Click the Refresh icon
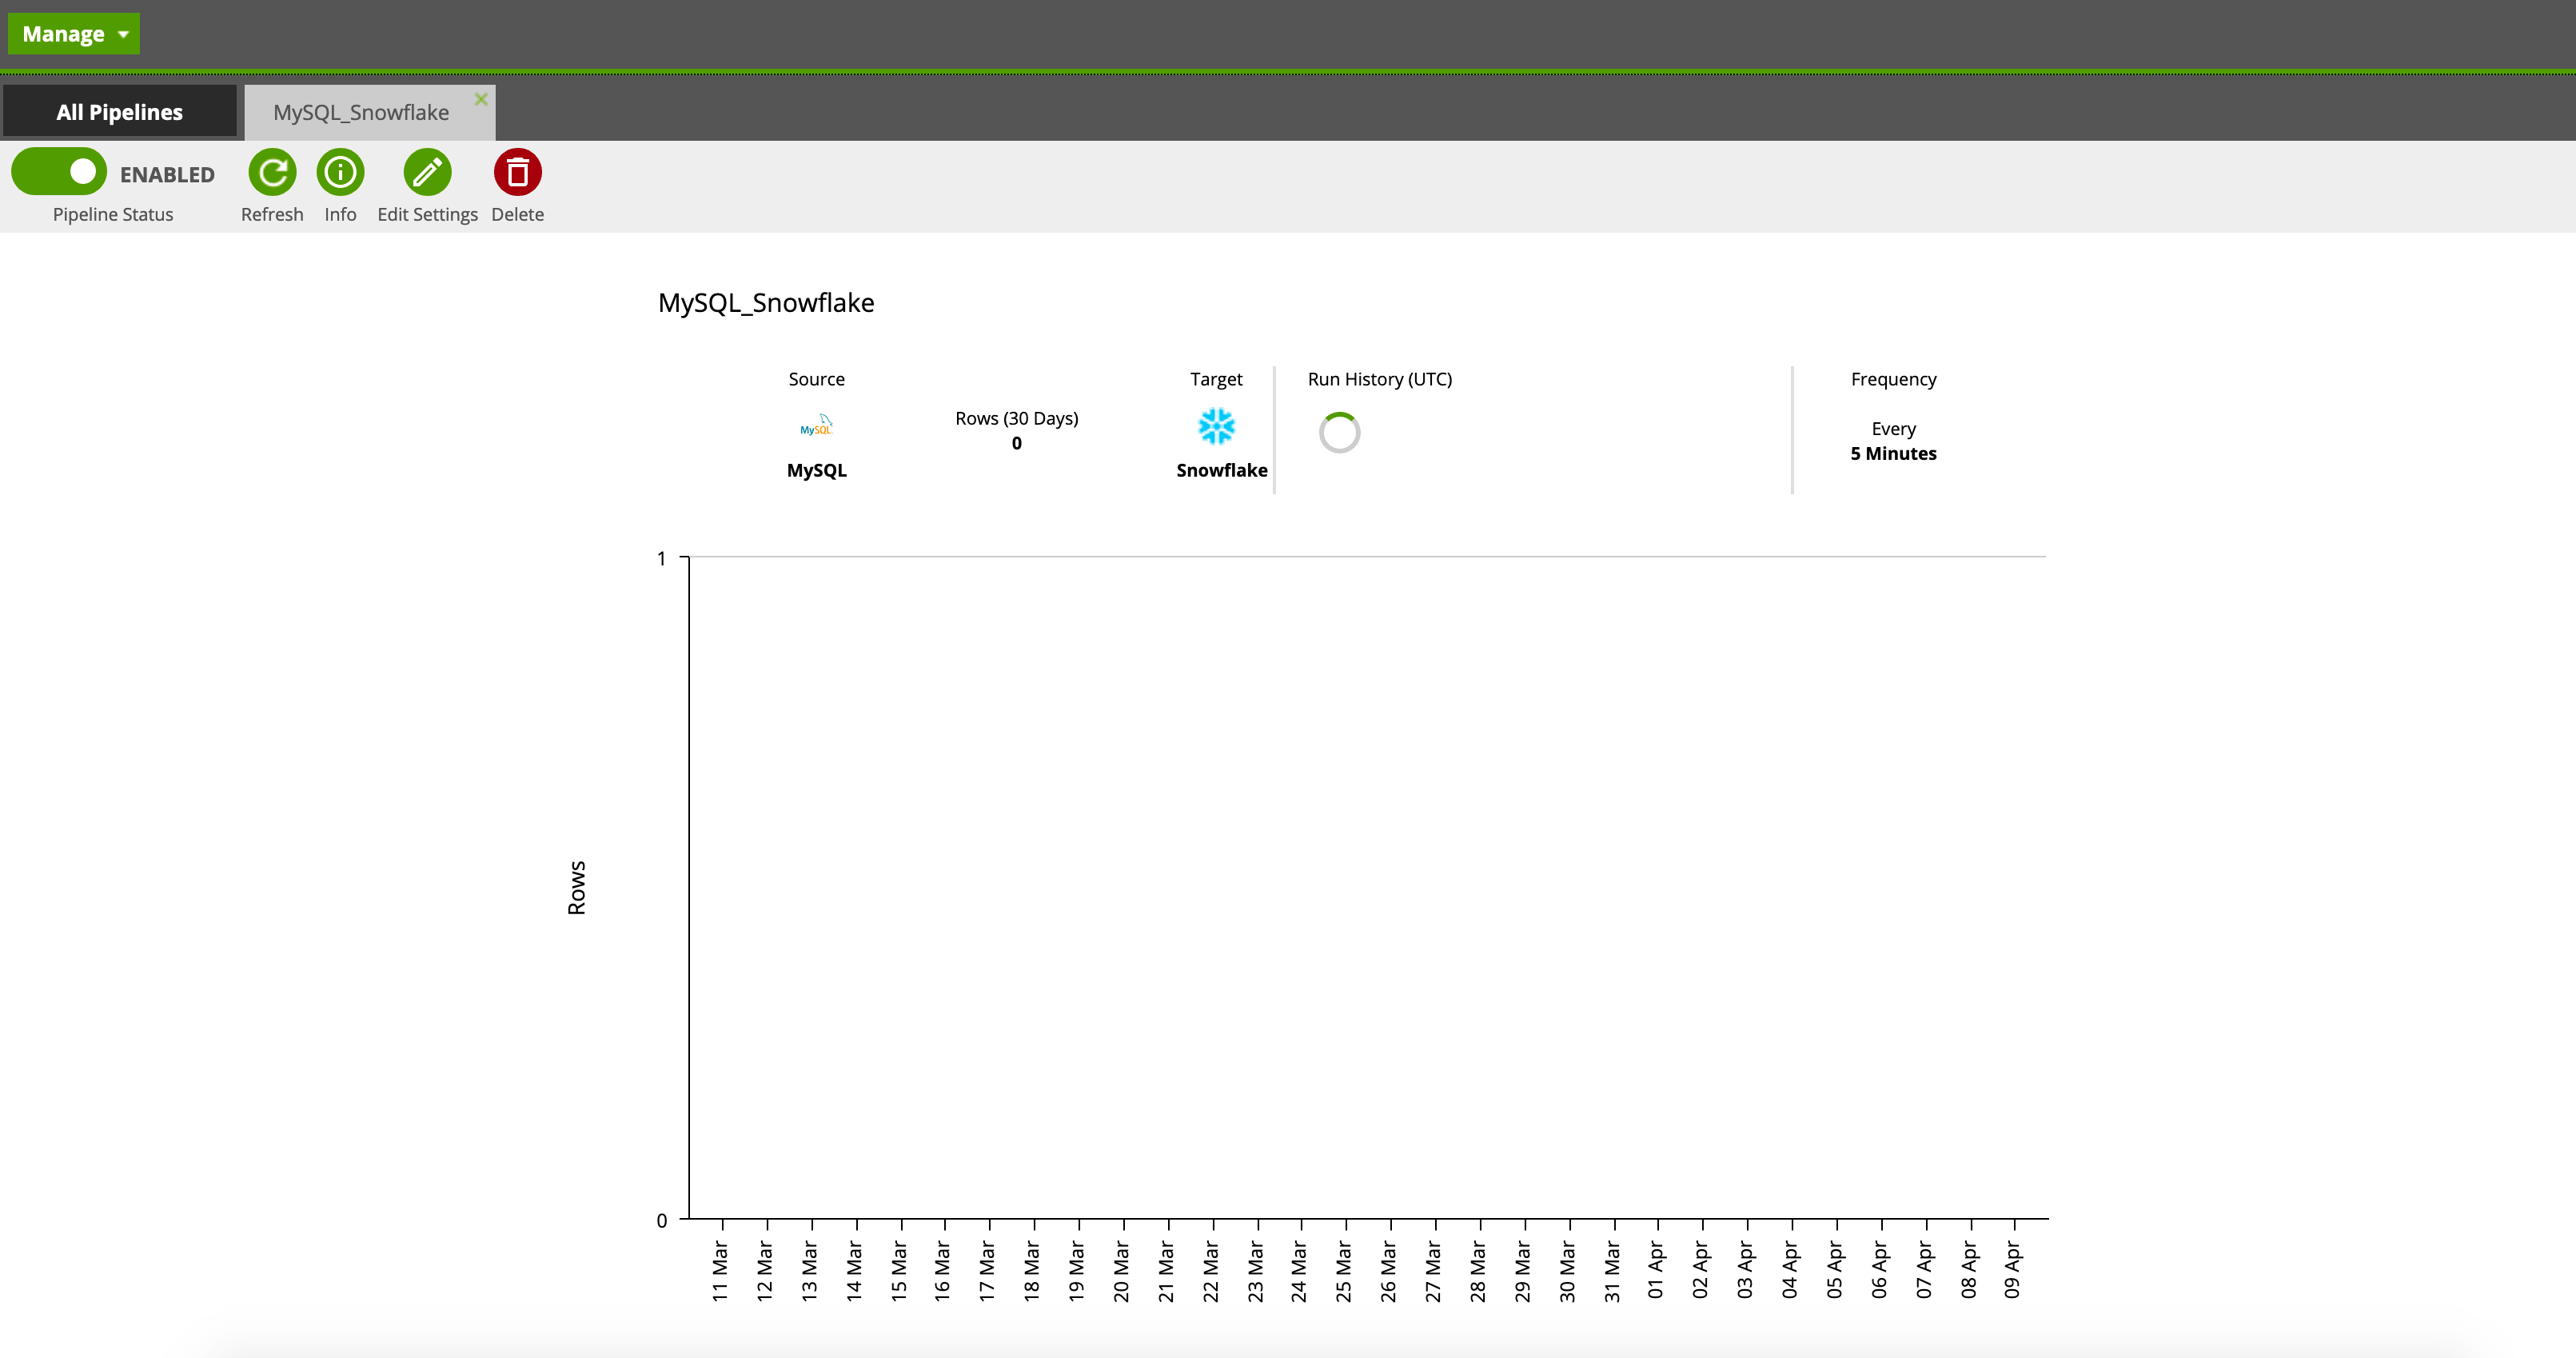Image resolution: width=2576 pixels, height=1358 pixels. coord(272,172)
